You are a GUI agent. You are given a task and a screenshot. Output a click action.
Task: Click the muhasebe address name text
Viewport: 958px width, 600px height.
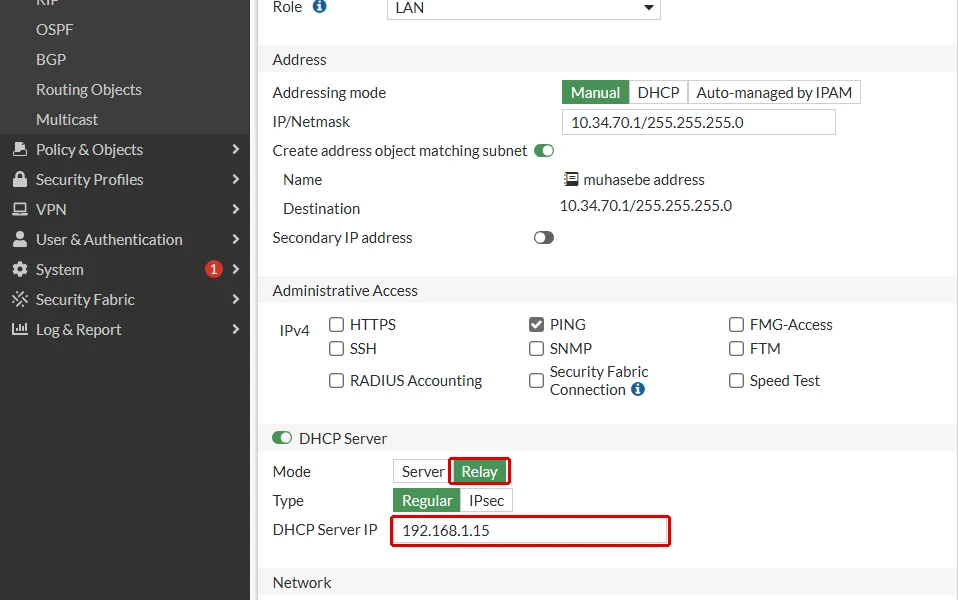[x=644, y=179]
